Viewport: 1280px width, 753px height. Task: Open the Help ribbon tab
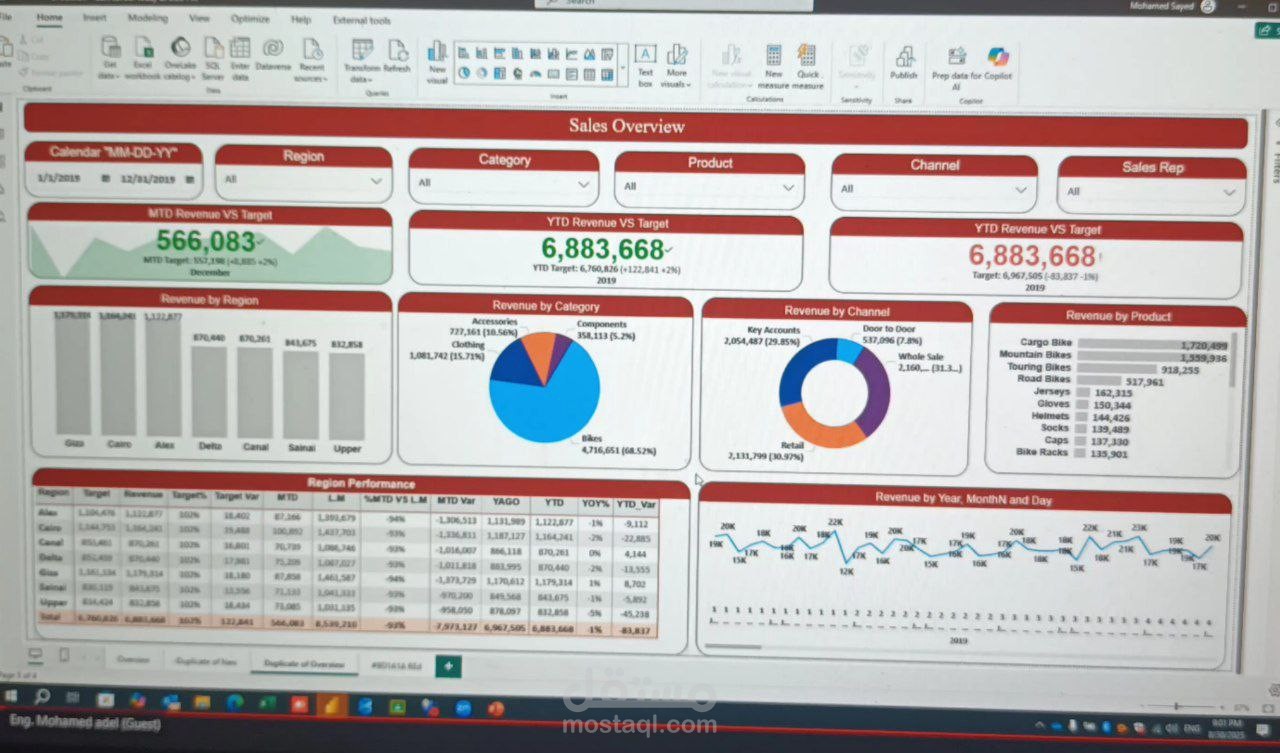pyautogui.click(x=301, y=19)
